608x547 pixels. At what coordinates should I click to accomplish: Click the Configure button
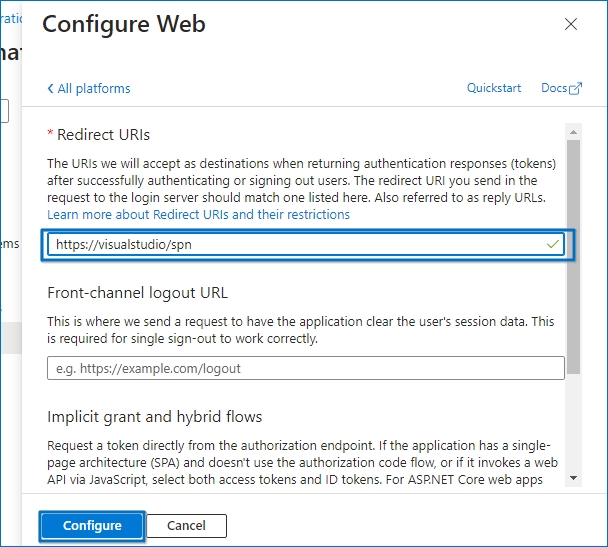pos(92,526)
